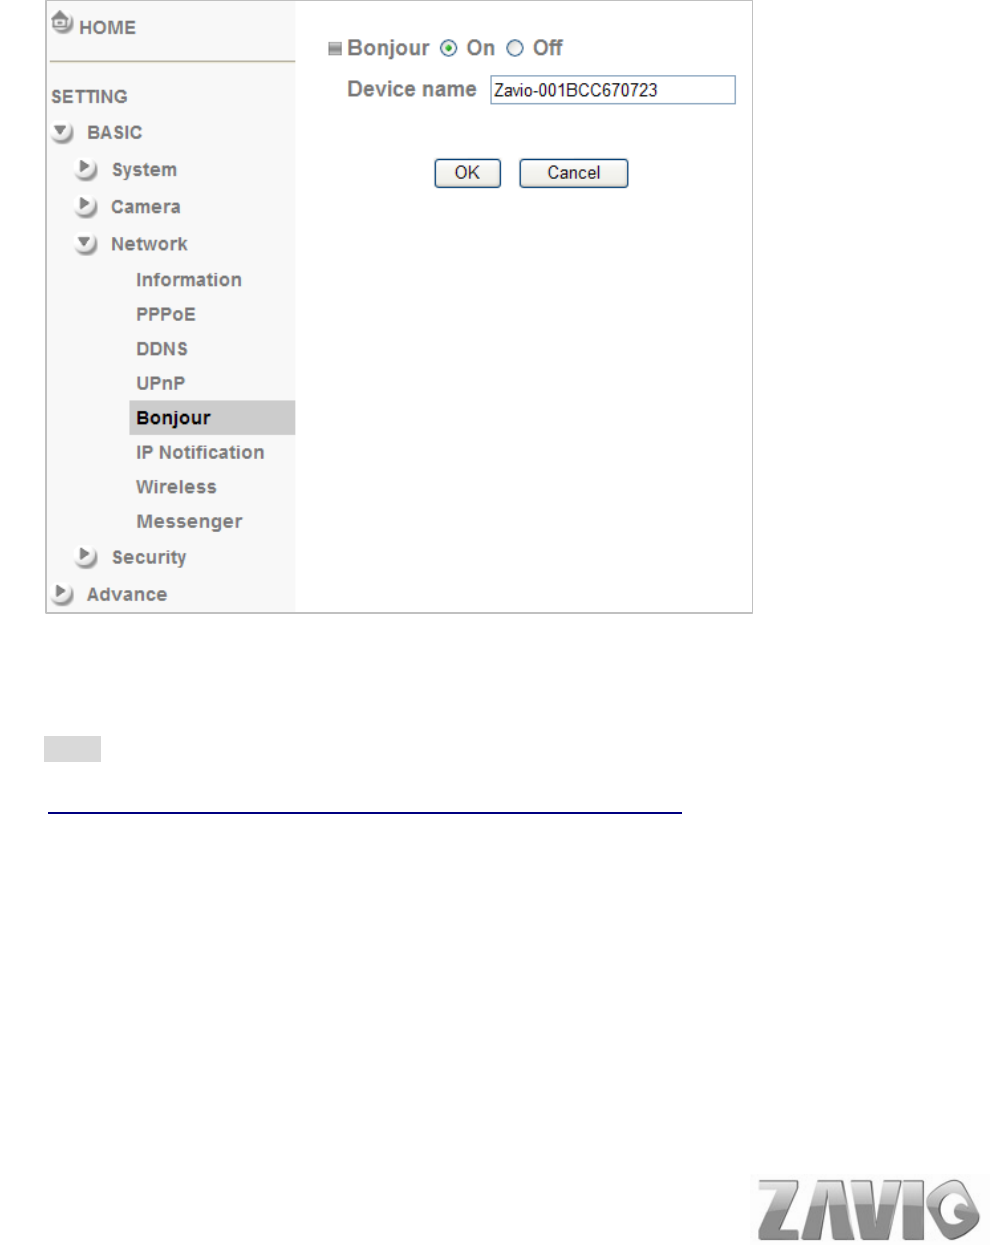This screenshot has width=990, height=1258.
Task: Select the Bonjour Off radio button
Action: click(x=515, y=48)
